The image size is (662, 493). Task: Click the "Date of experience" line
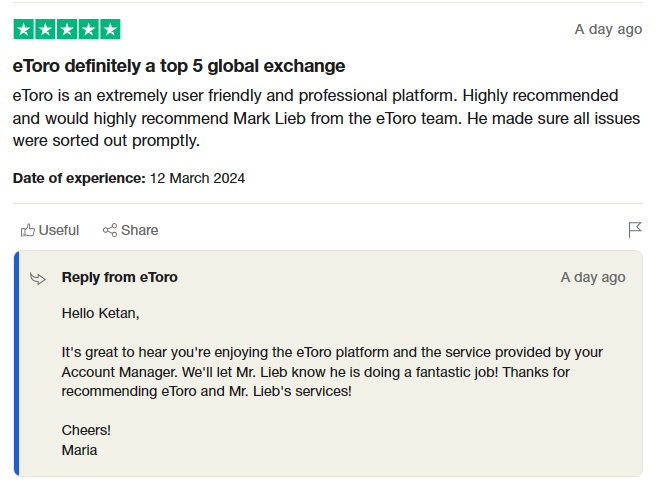(x=129, y=178)
